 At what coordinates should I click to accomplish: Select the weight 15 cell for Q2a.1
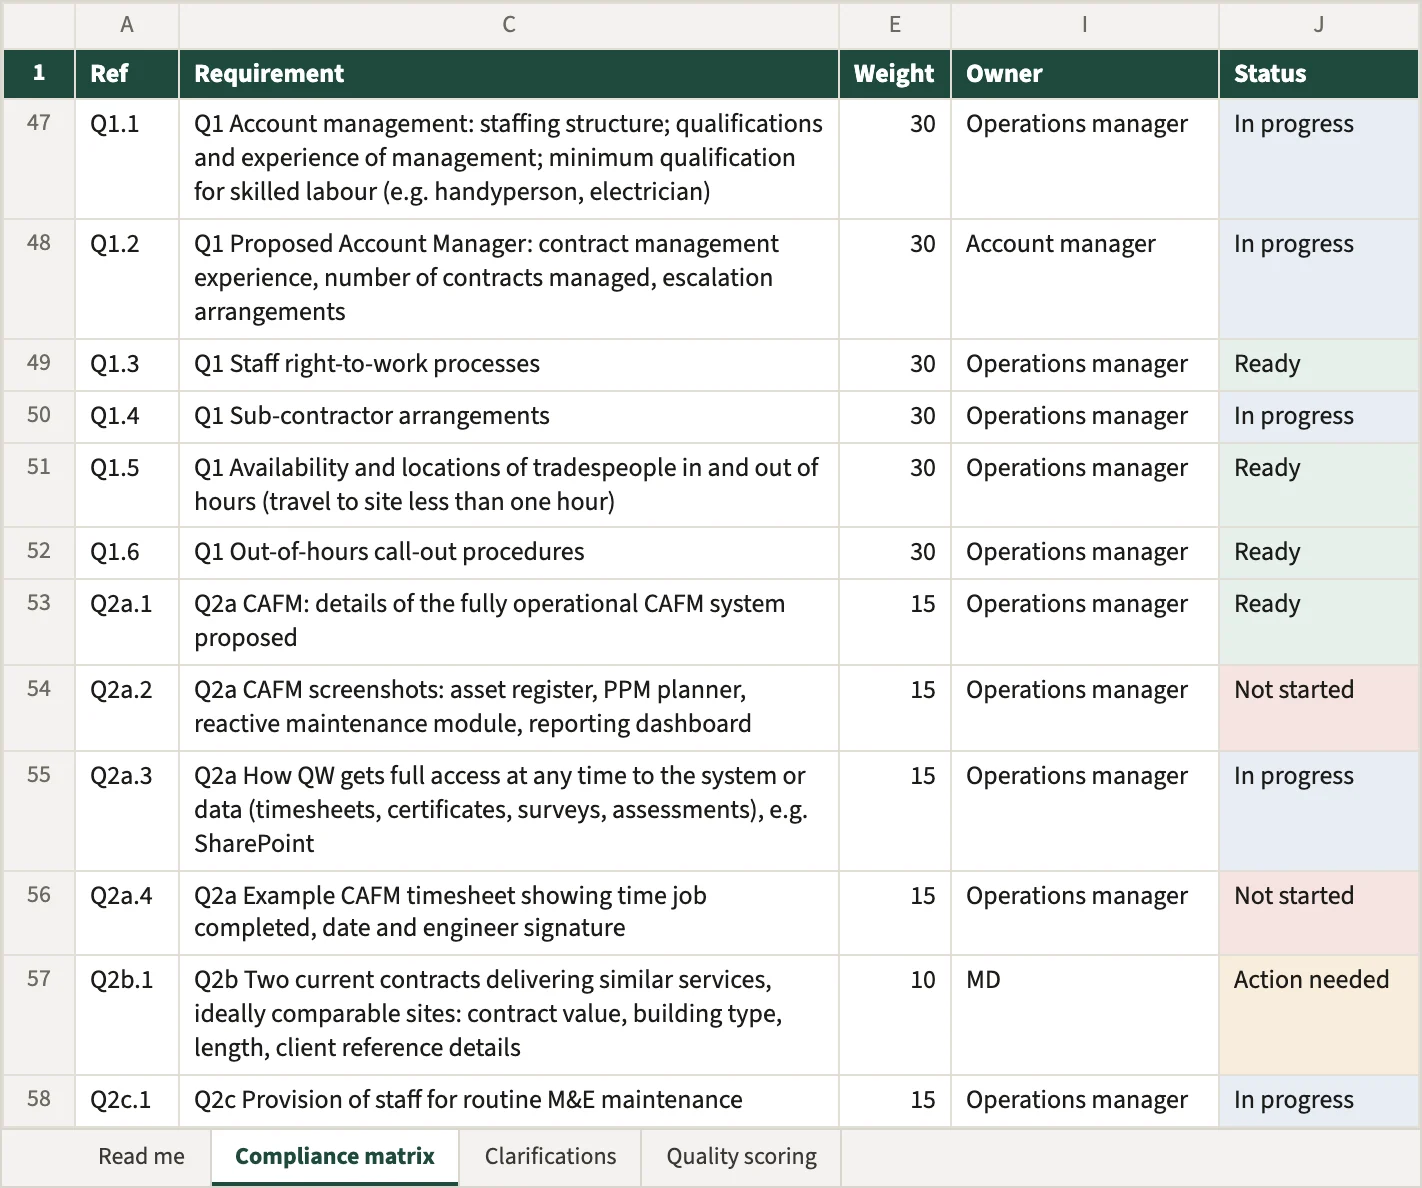[x=895, y=622]
